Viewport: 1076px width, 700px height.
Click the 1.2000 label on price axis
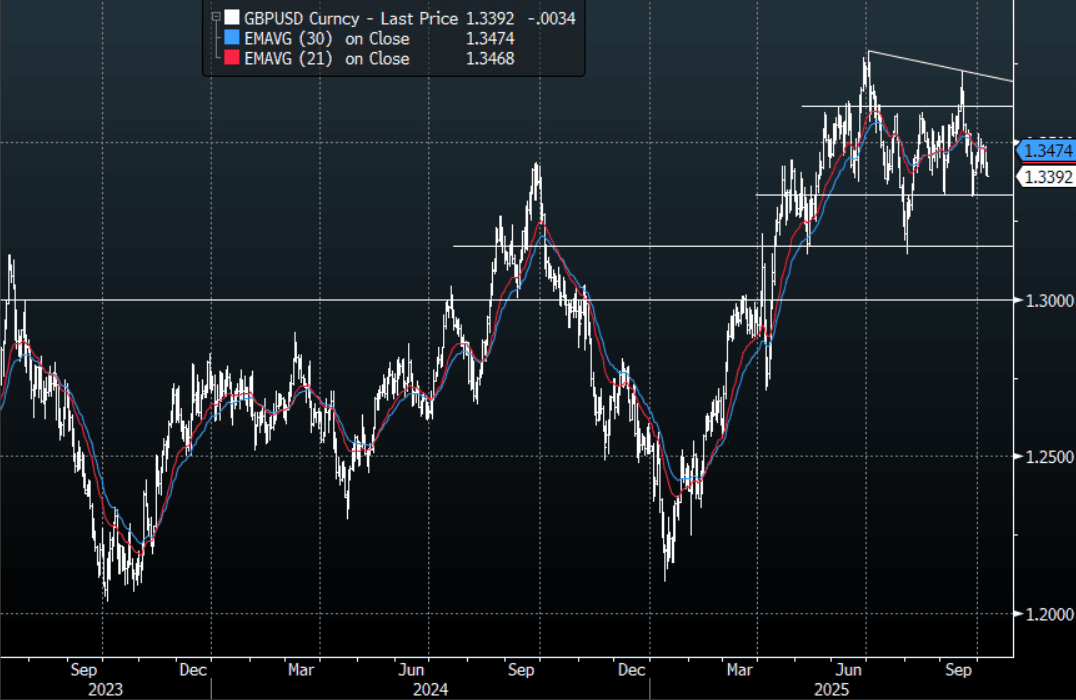pyautogui.click(x=1044, y=614)
